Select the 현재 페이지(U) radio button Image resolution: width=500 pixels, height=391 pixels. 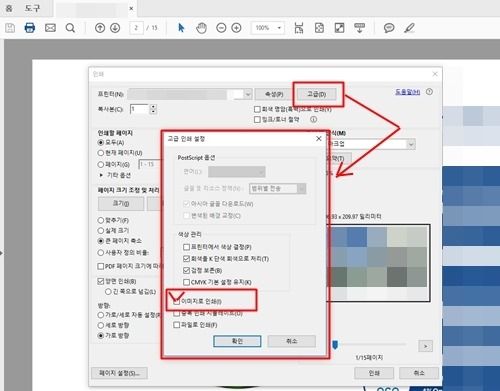[x=101, y=153]
